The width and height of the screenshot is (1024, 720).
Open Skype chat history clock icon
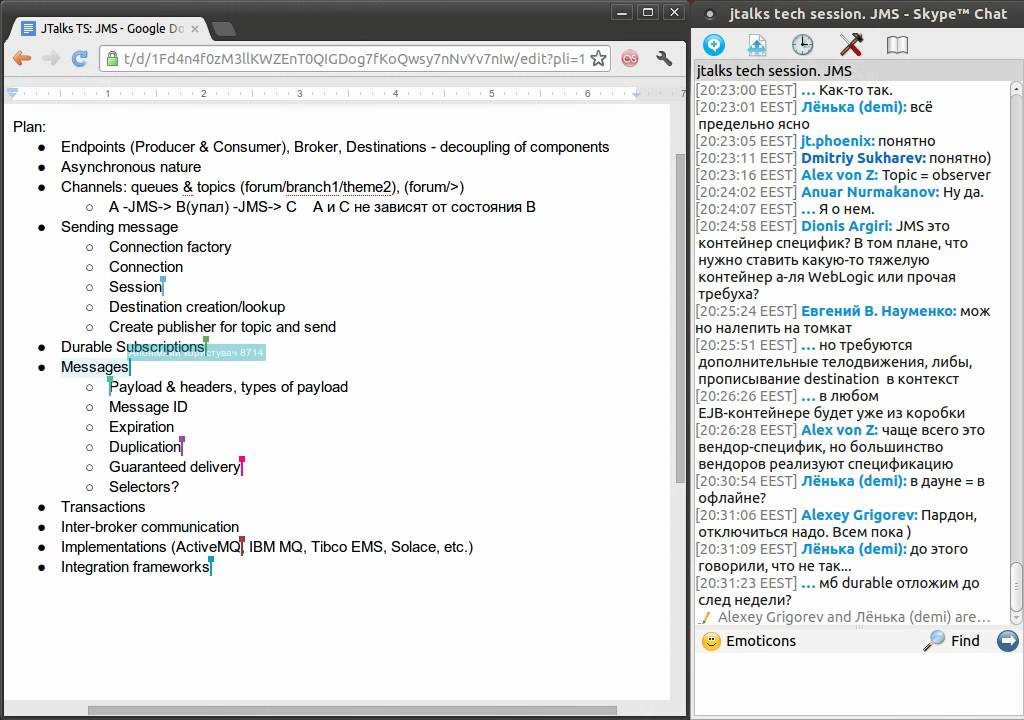pos(803,44)
